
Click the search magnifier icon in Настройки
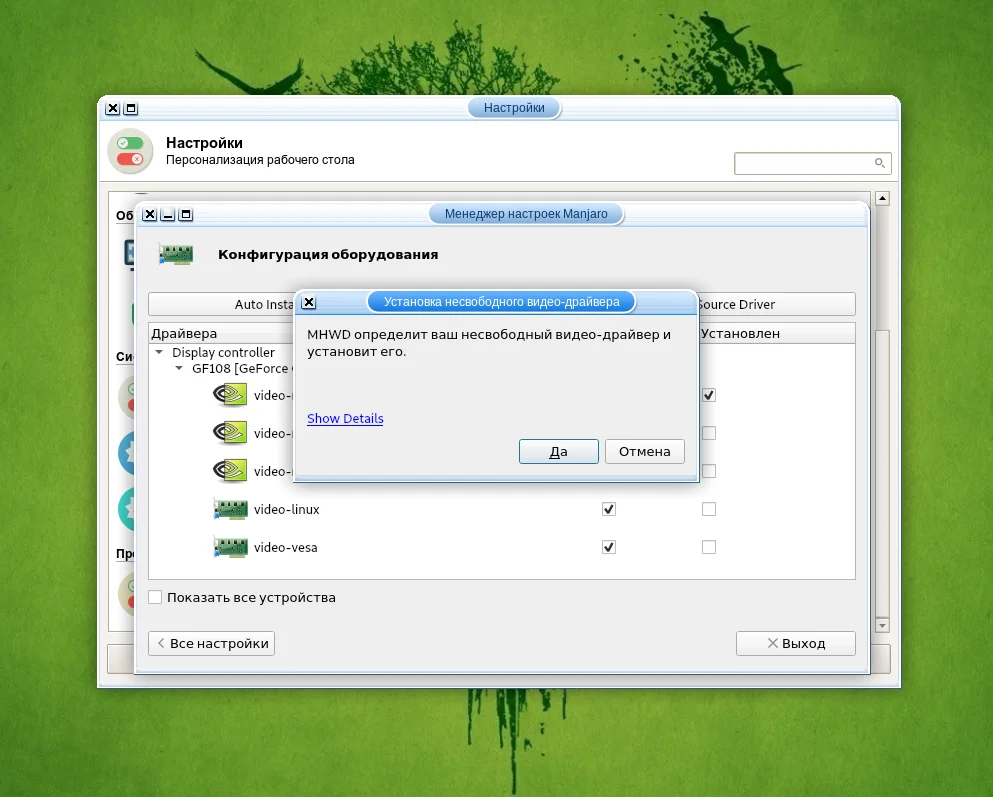coord(880,163)
